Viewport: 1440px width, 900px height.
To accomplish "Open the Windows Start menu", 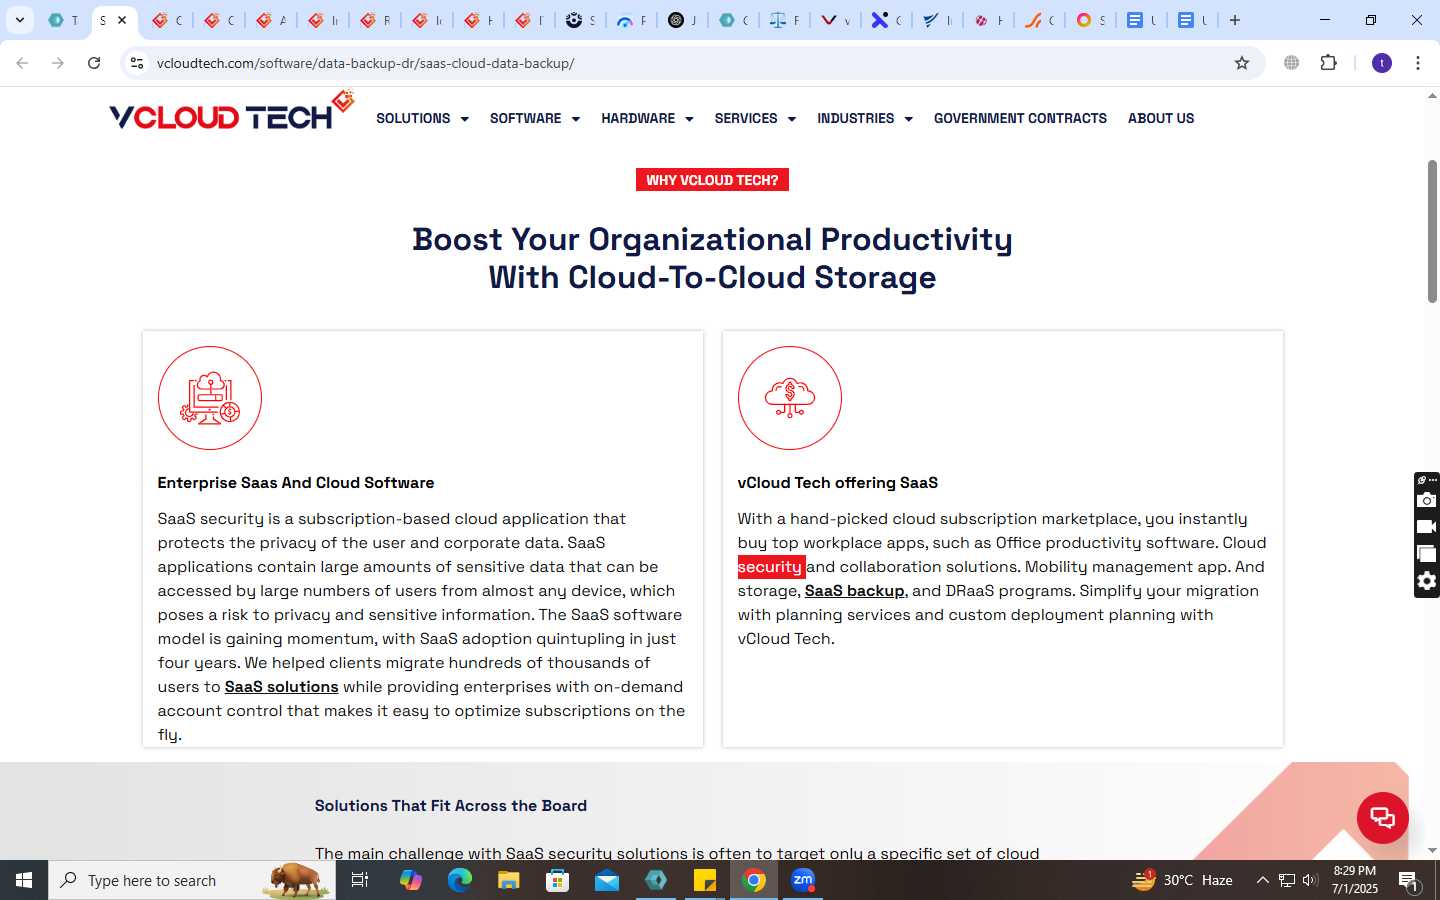I will (x=24, y=880).
